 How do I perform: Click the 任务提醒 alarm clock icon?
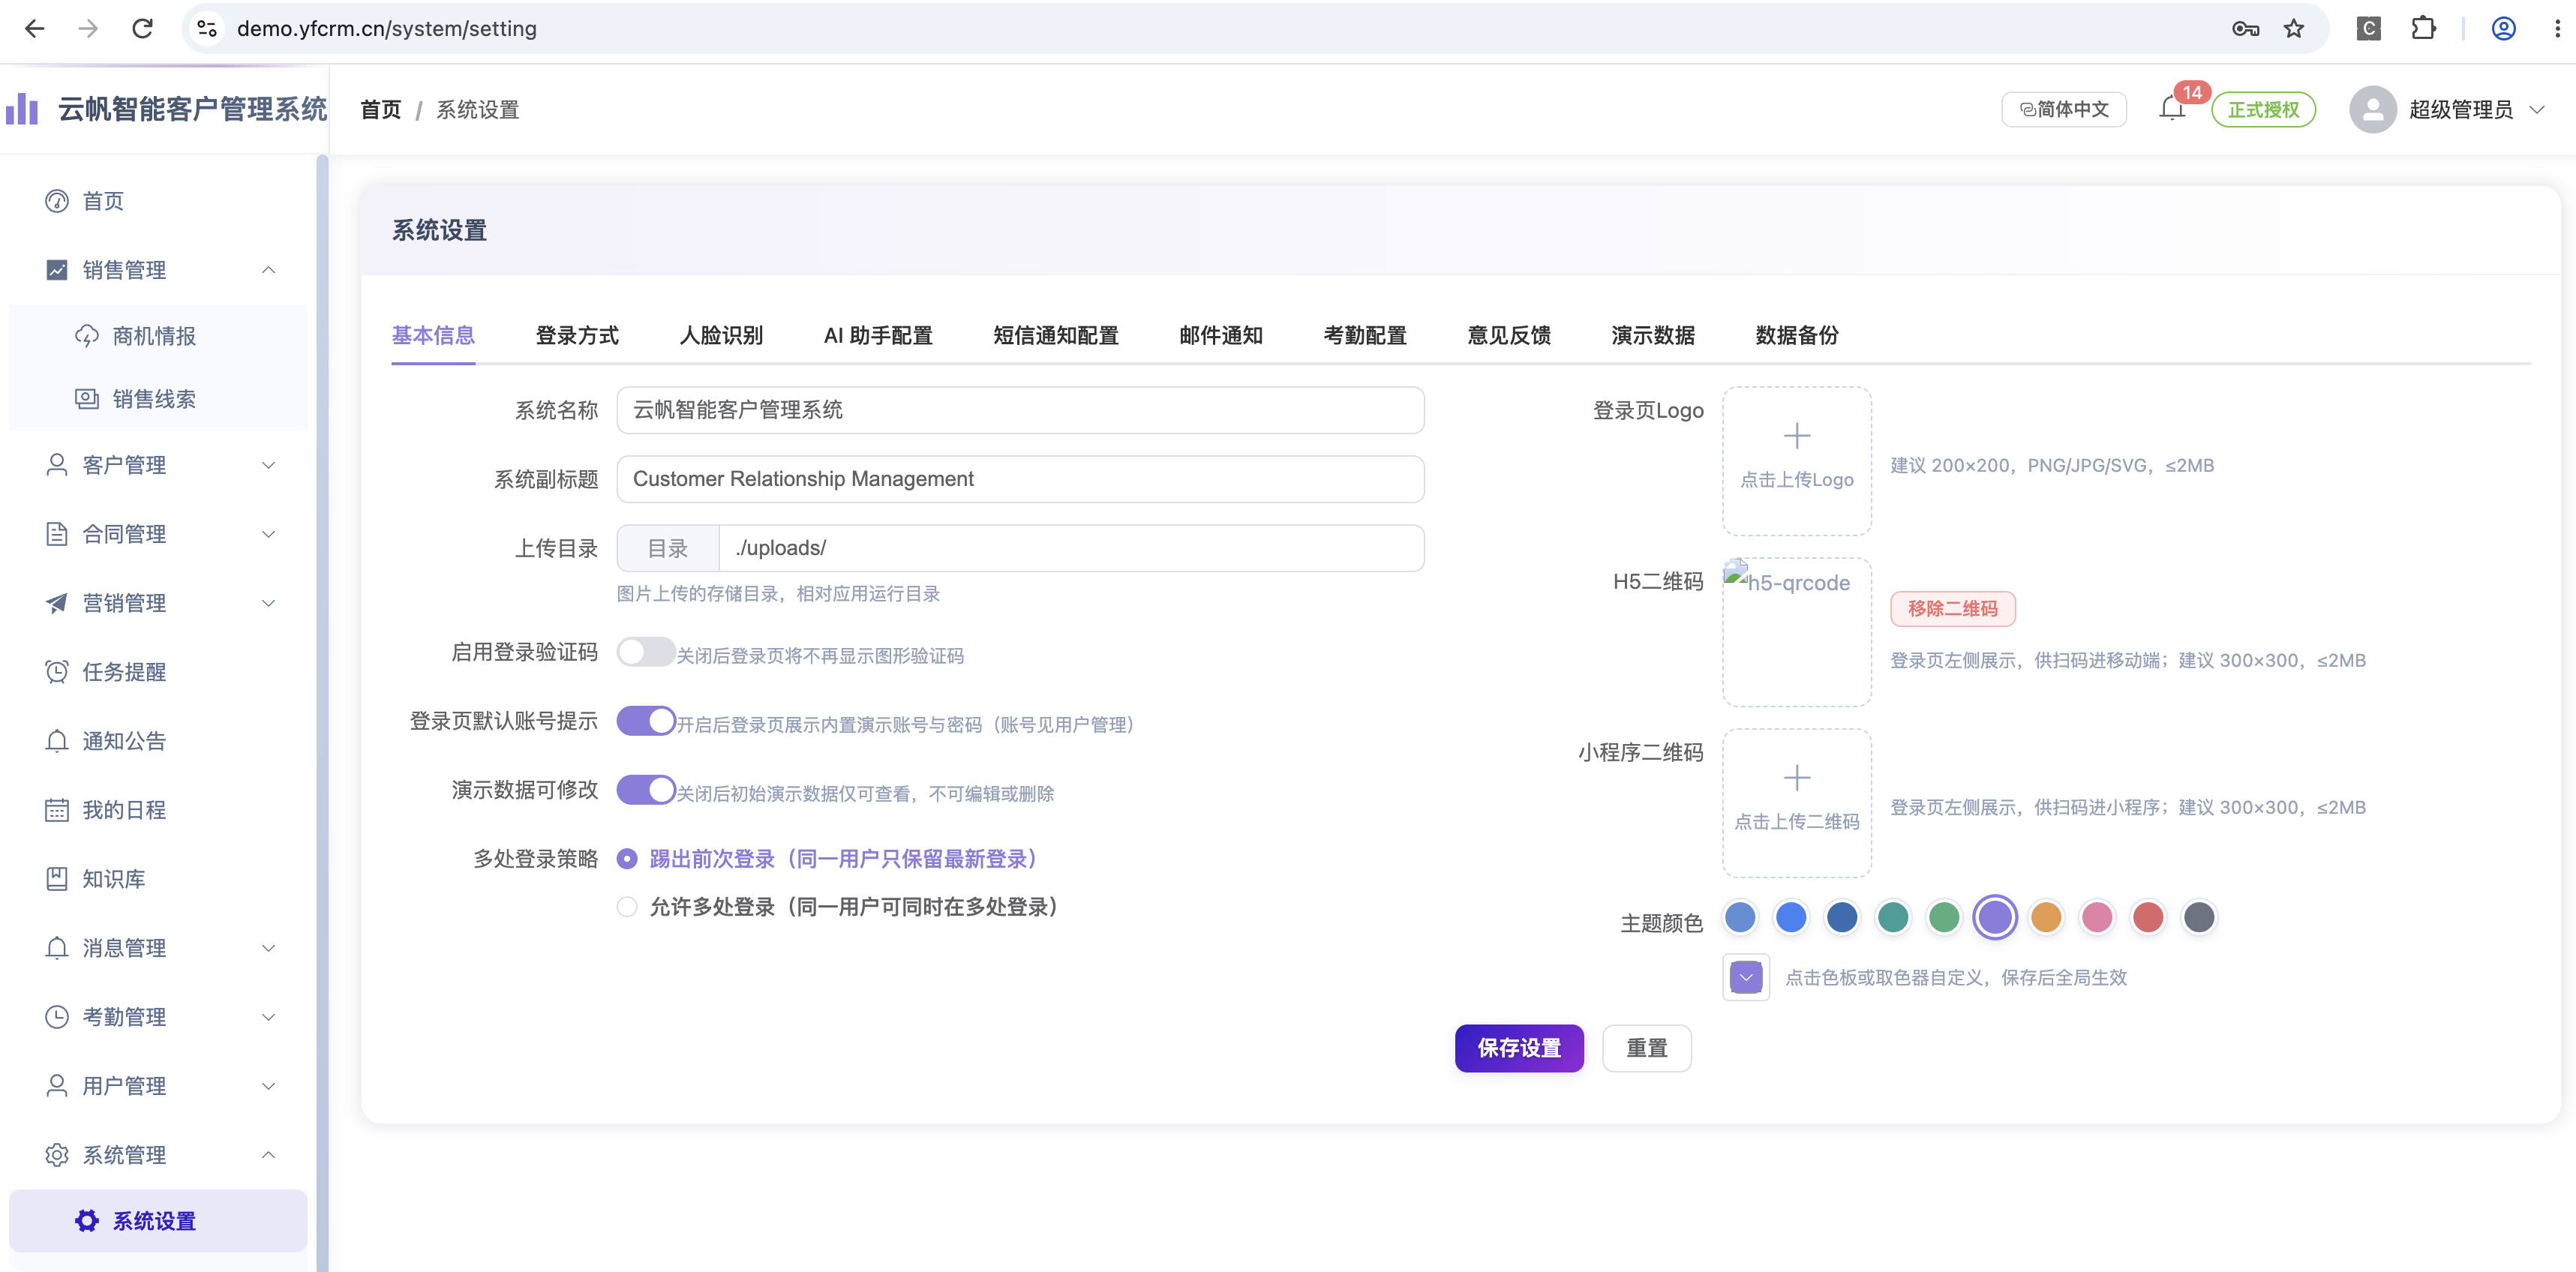[x=57, y=672]
